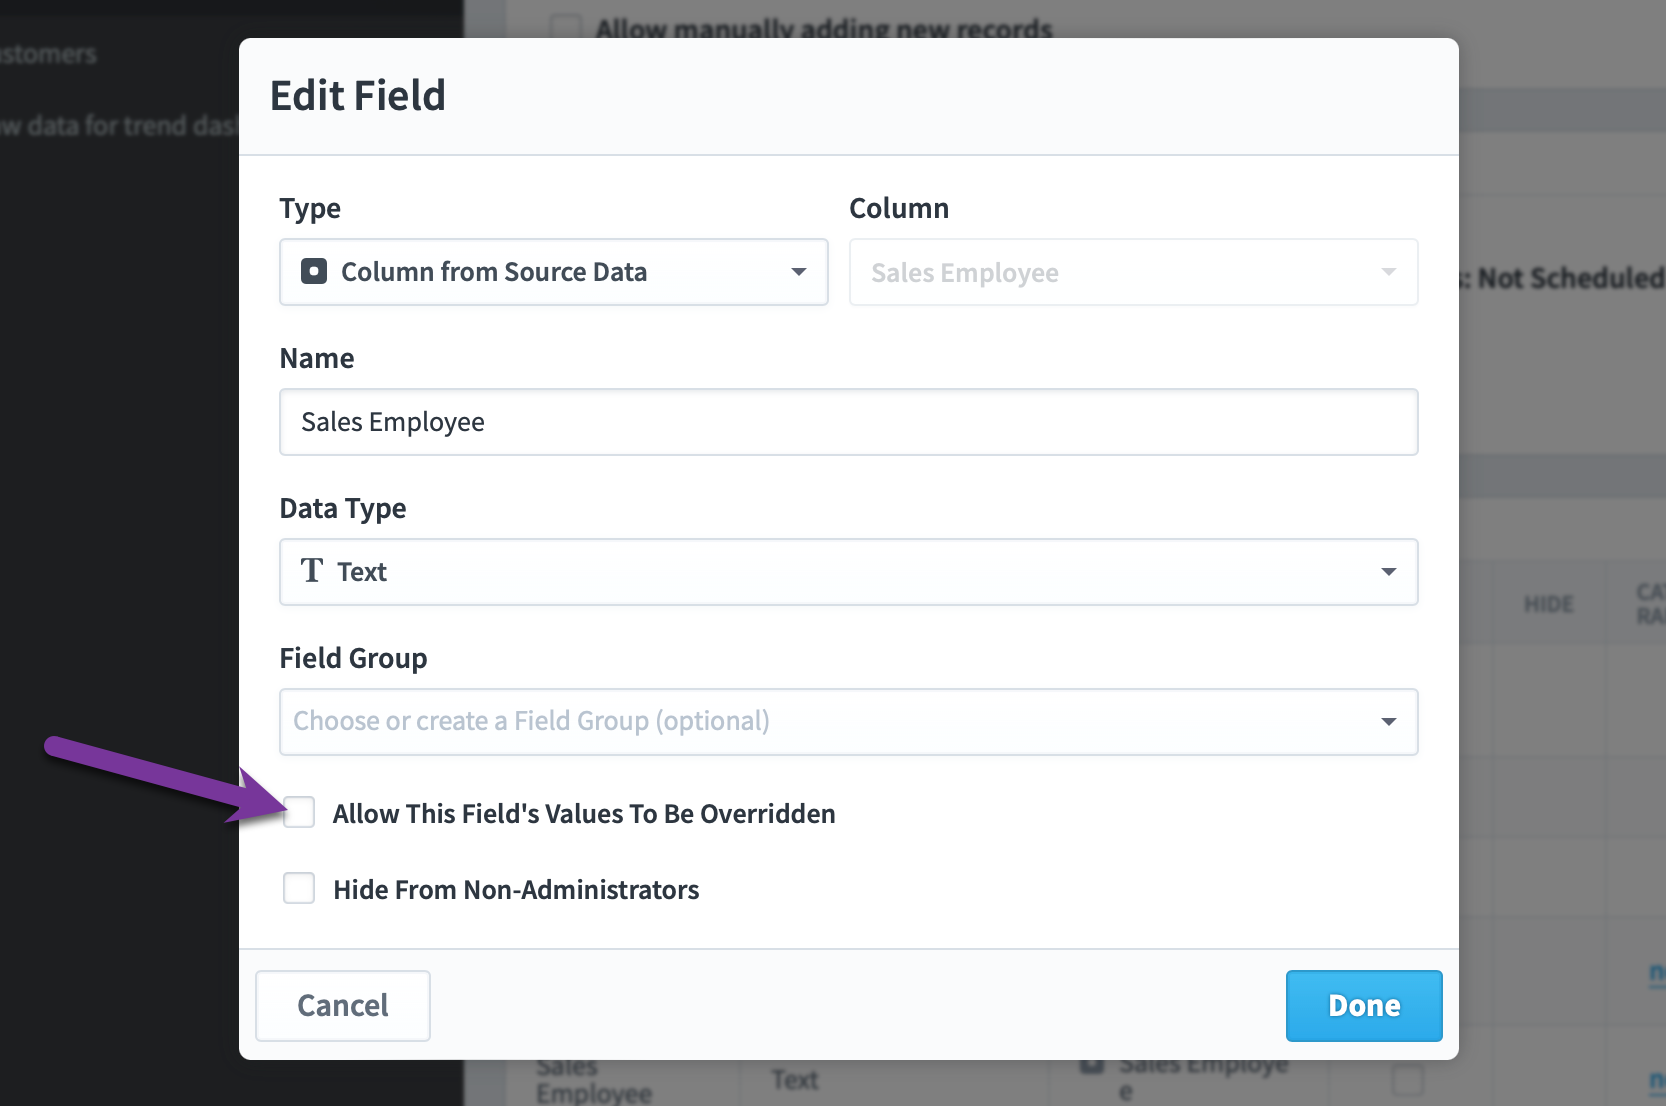
Task: Click the Name input field
Action: coord(848,422)
